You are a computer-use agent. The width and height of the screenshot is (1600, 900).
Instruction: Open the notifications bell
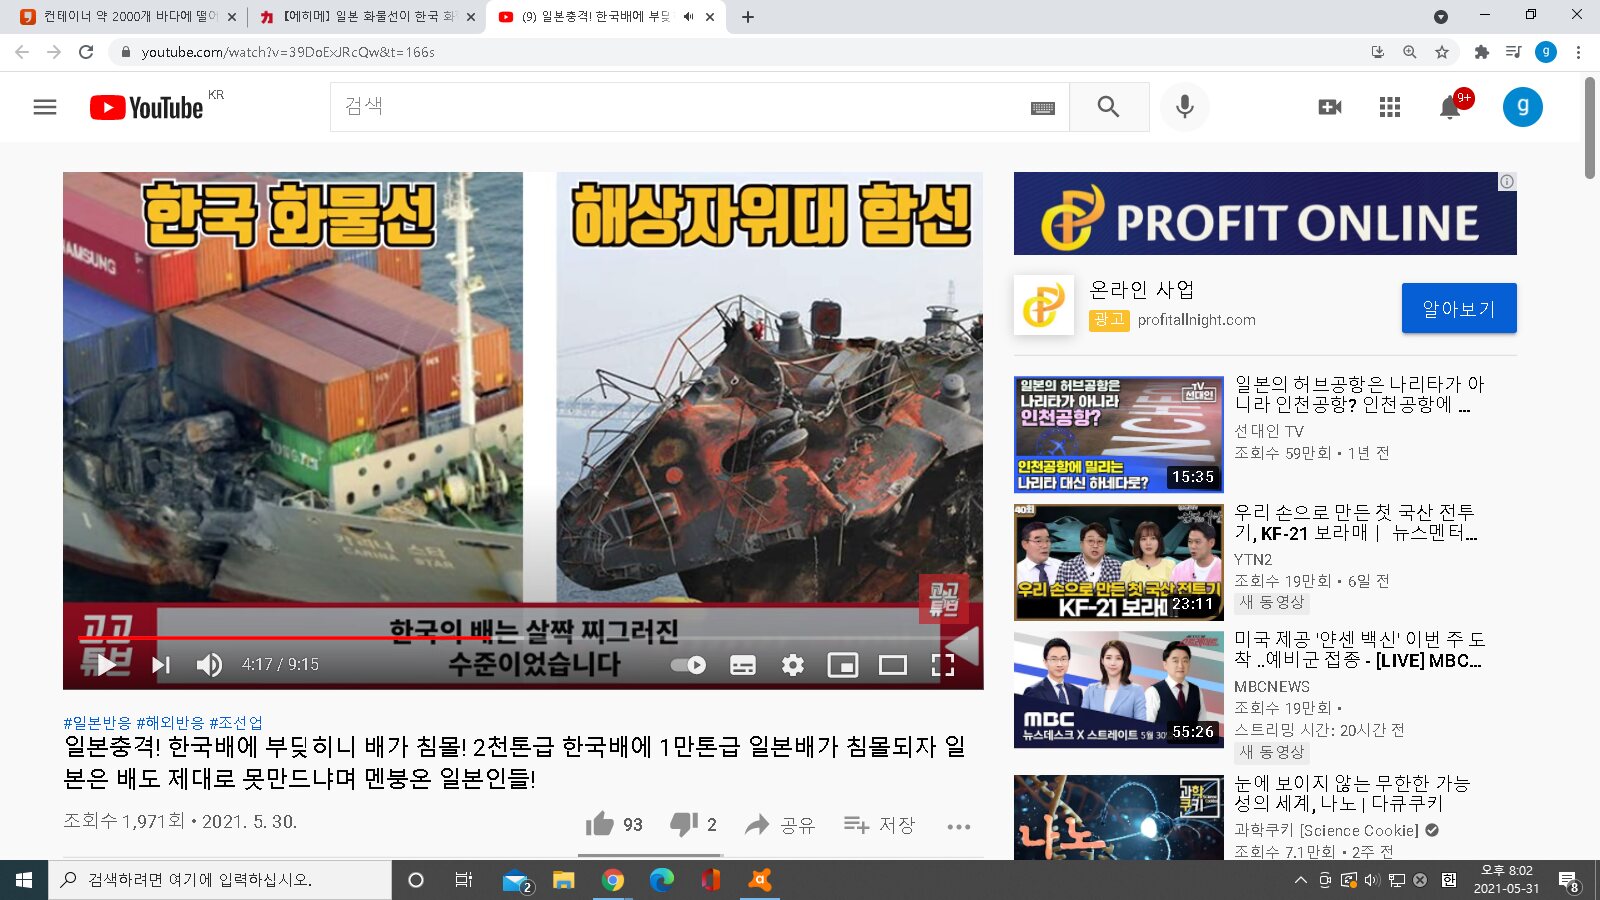point(1449,108)
